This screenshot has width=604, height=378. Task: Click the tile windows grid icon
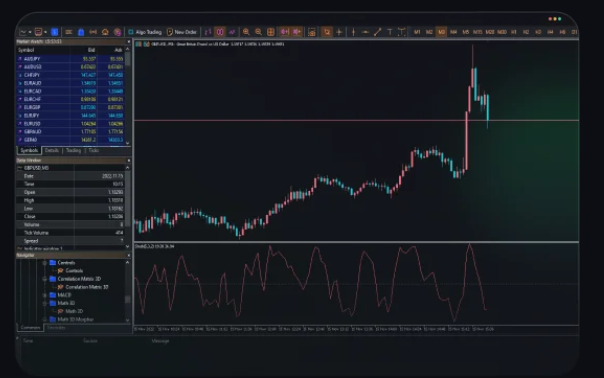coord(271,32)
